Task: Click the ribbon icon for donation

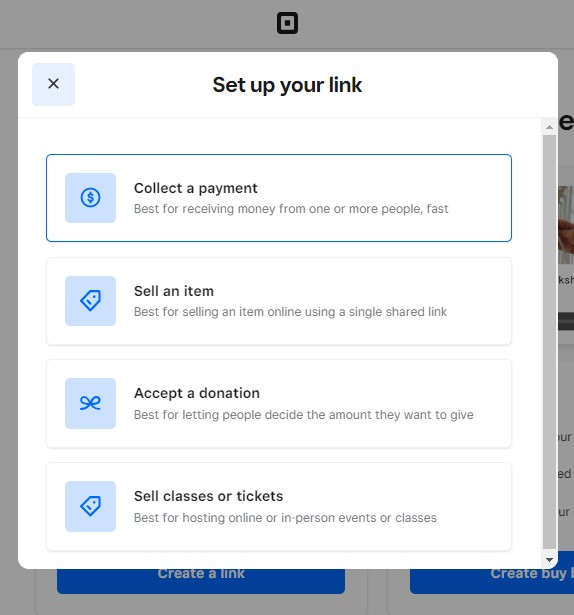Action: pyautogui.click(x=91, y=403)
